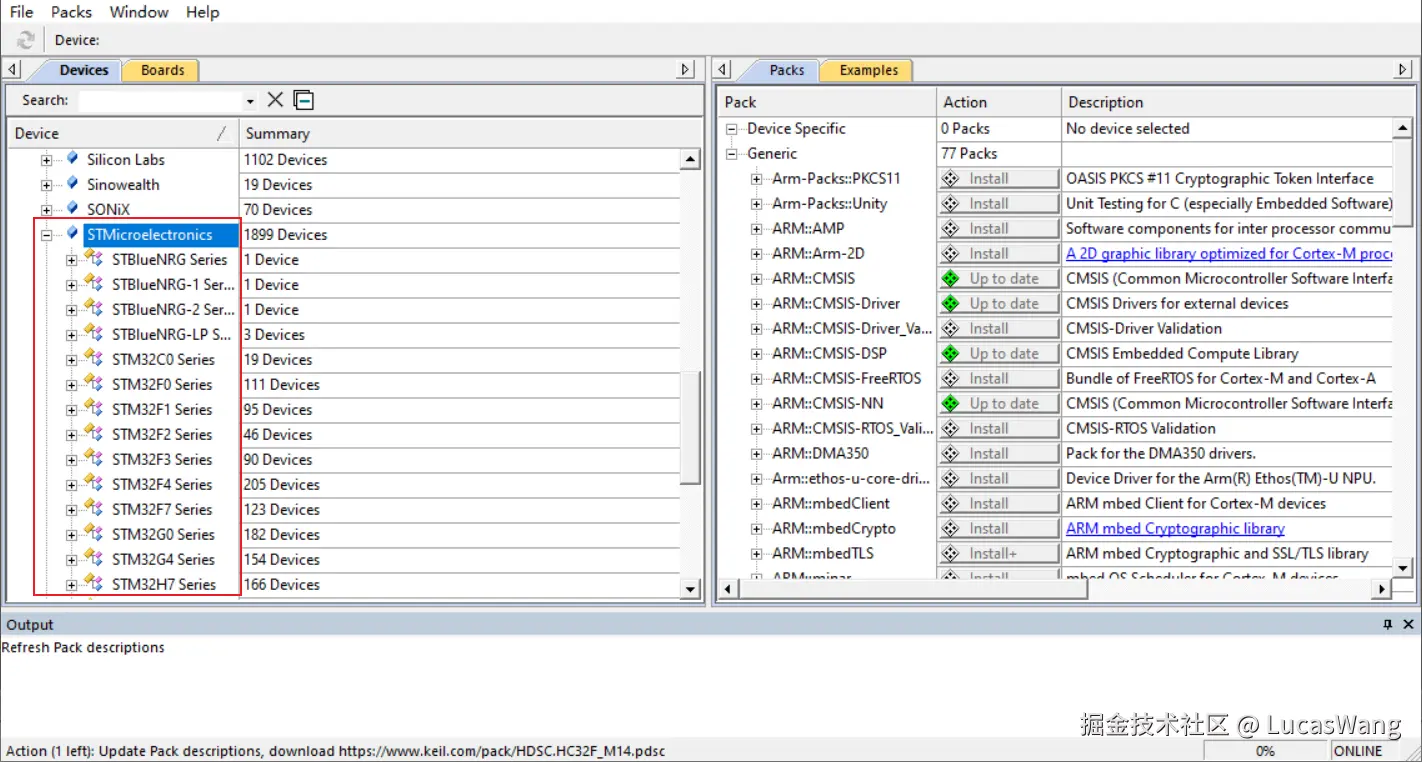This screenshot has width=1422, height=762.
Task: Click the install icon for ARM::AMP
Action: (951, 229)
